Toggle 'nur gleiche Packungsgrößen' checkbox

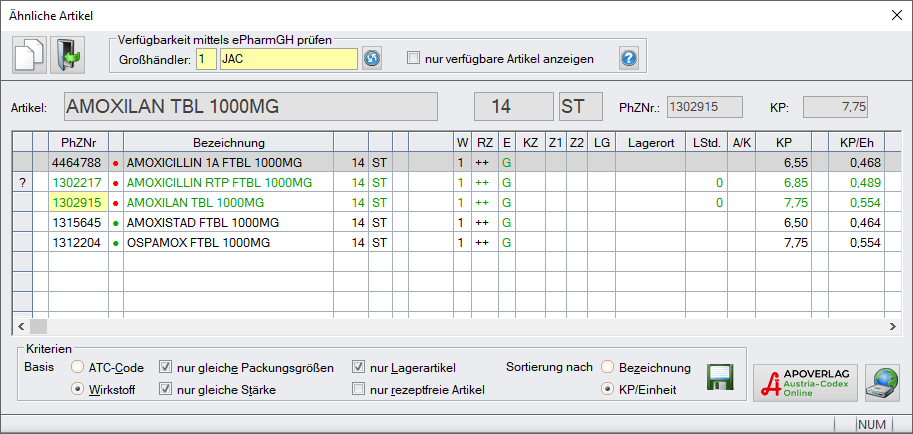166,367
